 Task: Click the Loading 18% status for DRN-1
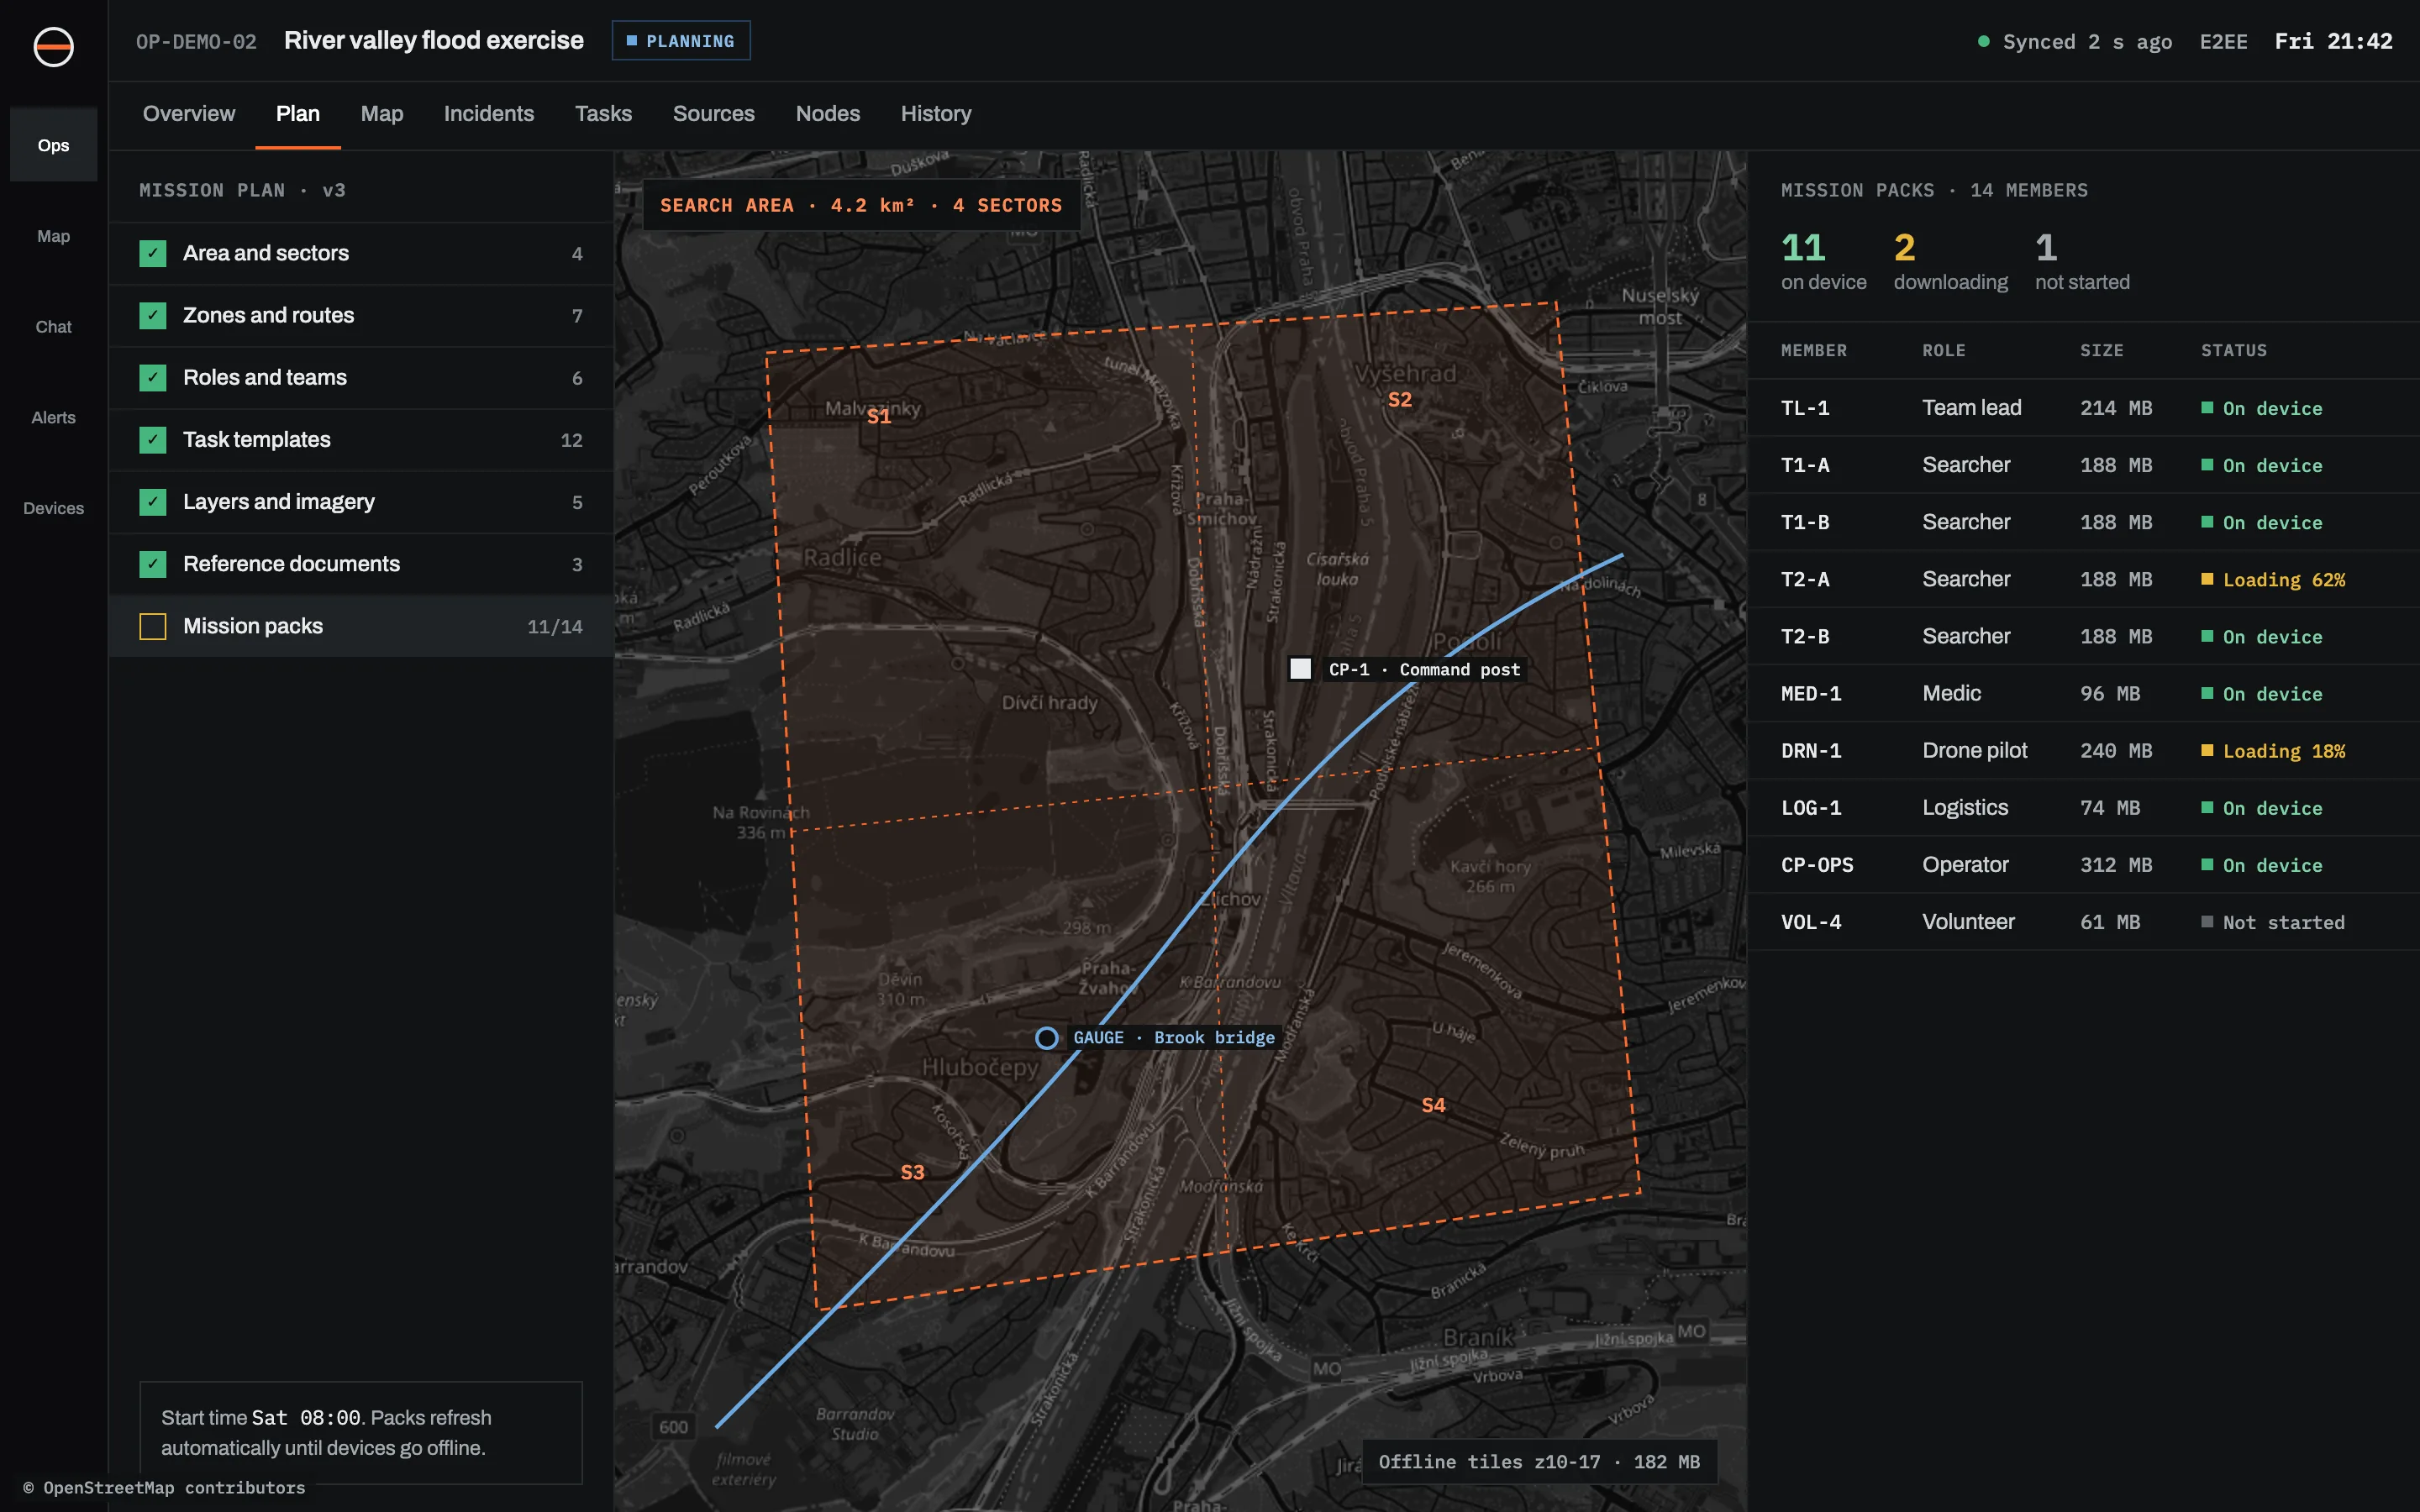2273,751
